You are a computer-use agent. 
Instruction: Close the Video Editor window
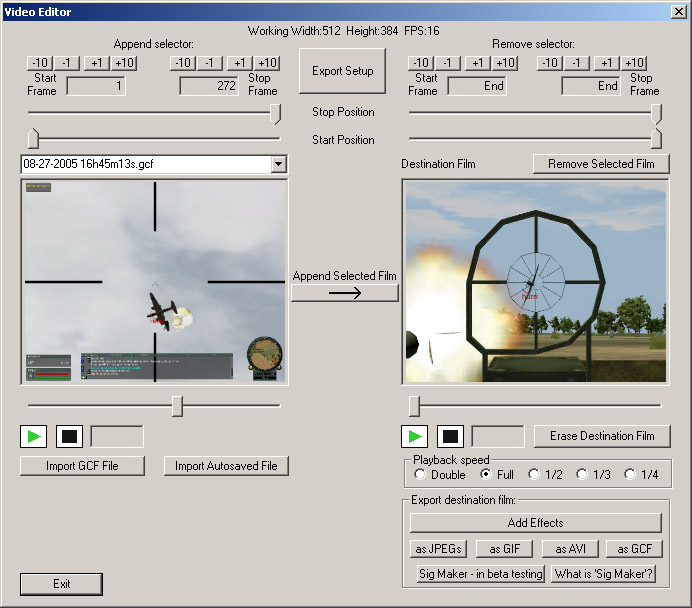point(678,11)
